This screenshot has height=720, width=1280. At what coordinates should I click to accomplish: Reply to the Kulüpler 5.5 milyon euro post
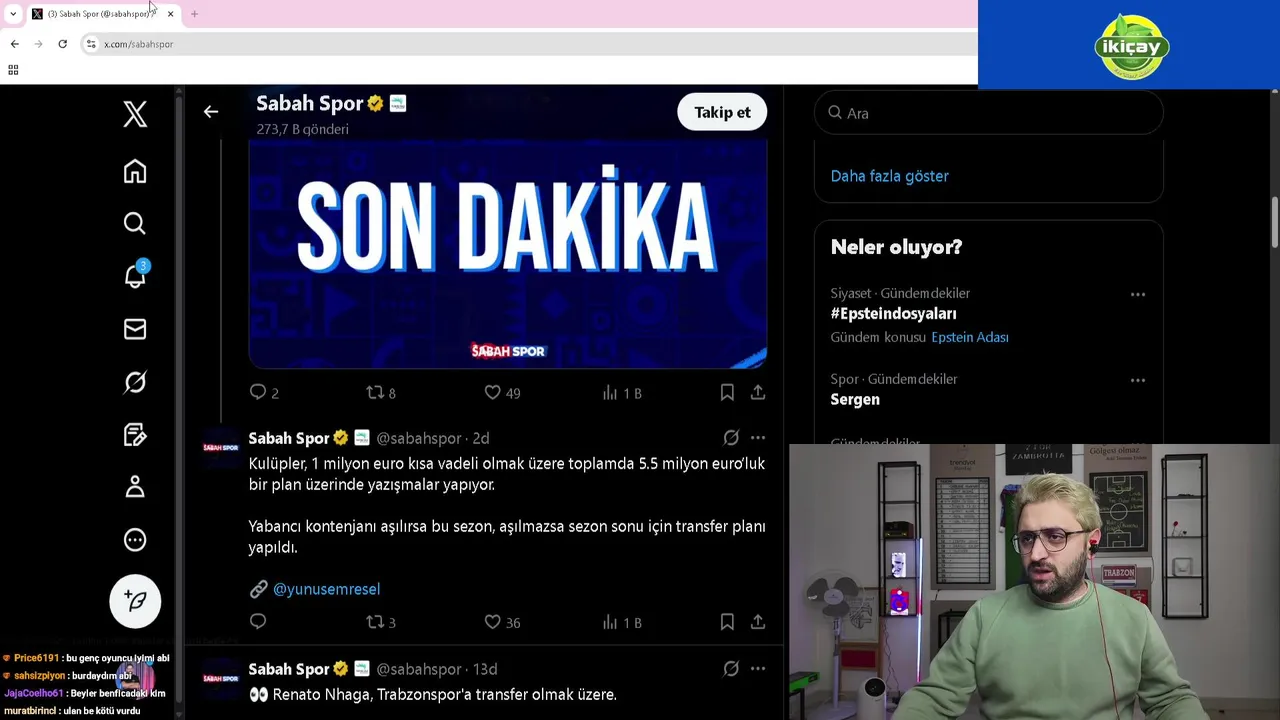(258, 622)
